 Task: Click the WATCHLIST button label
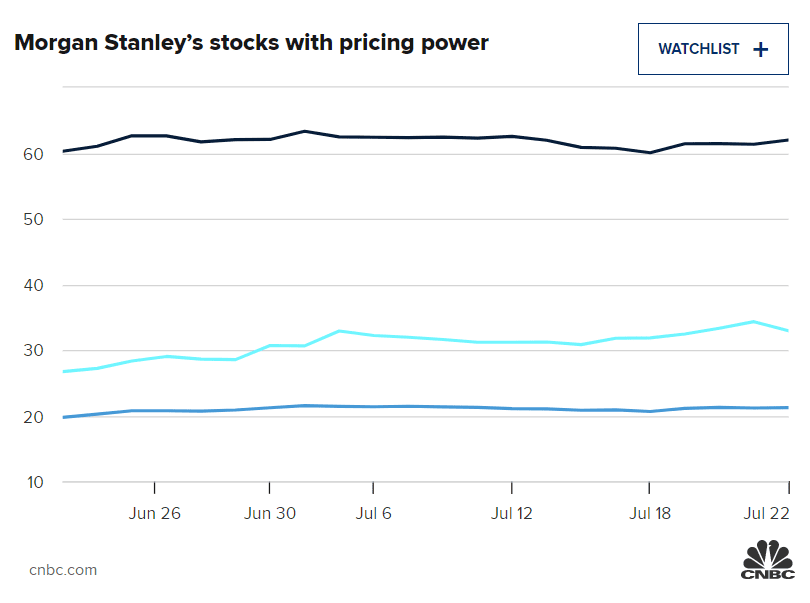coord(699,49)
